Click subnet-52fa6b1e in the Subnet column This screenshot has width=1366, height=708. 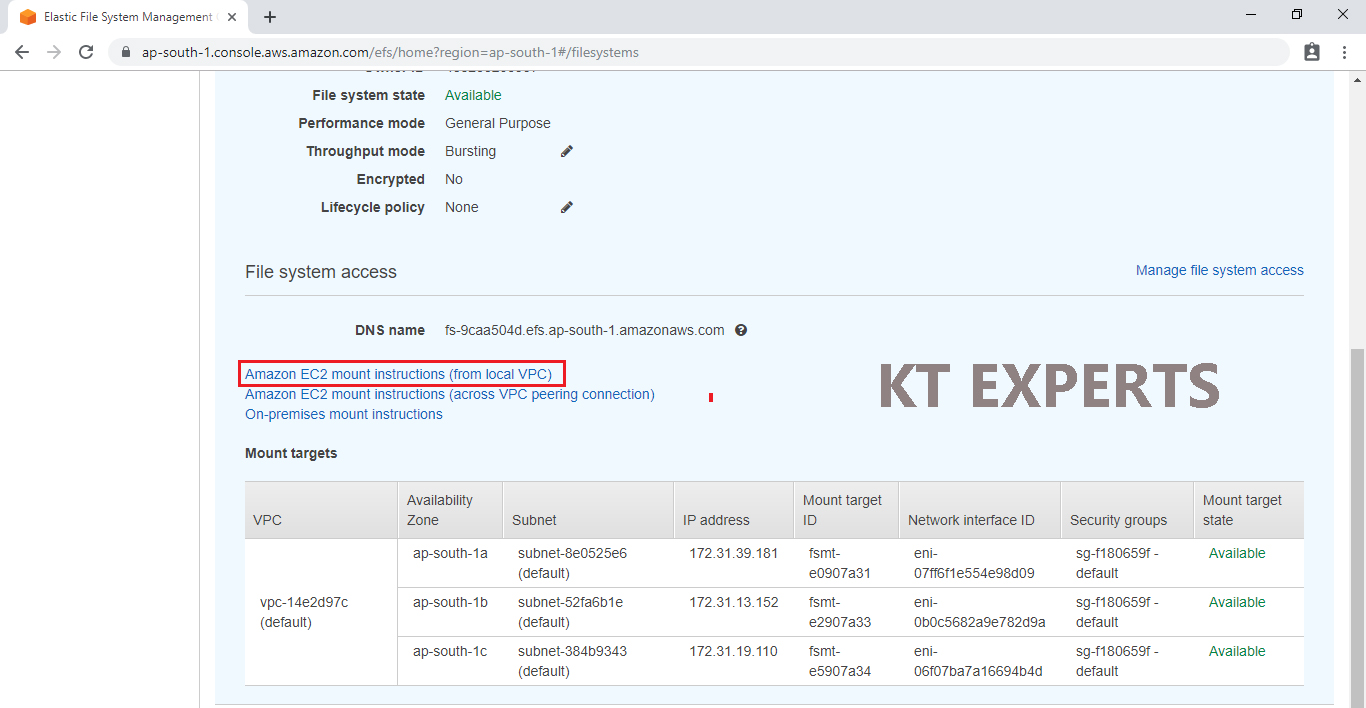[x=570, y=602]
